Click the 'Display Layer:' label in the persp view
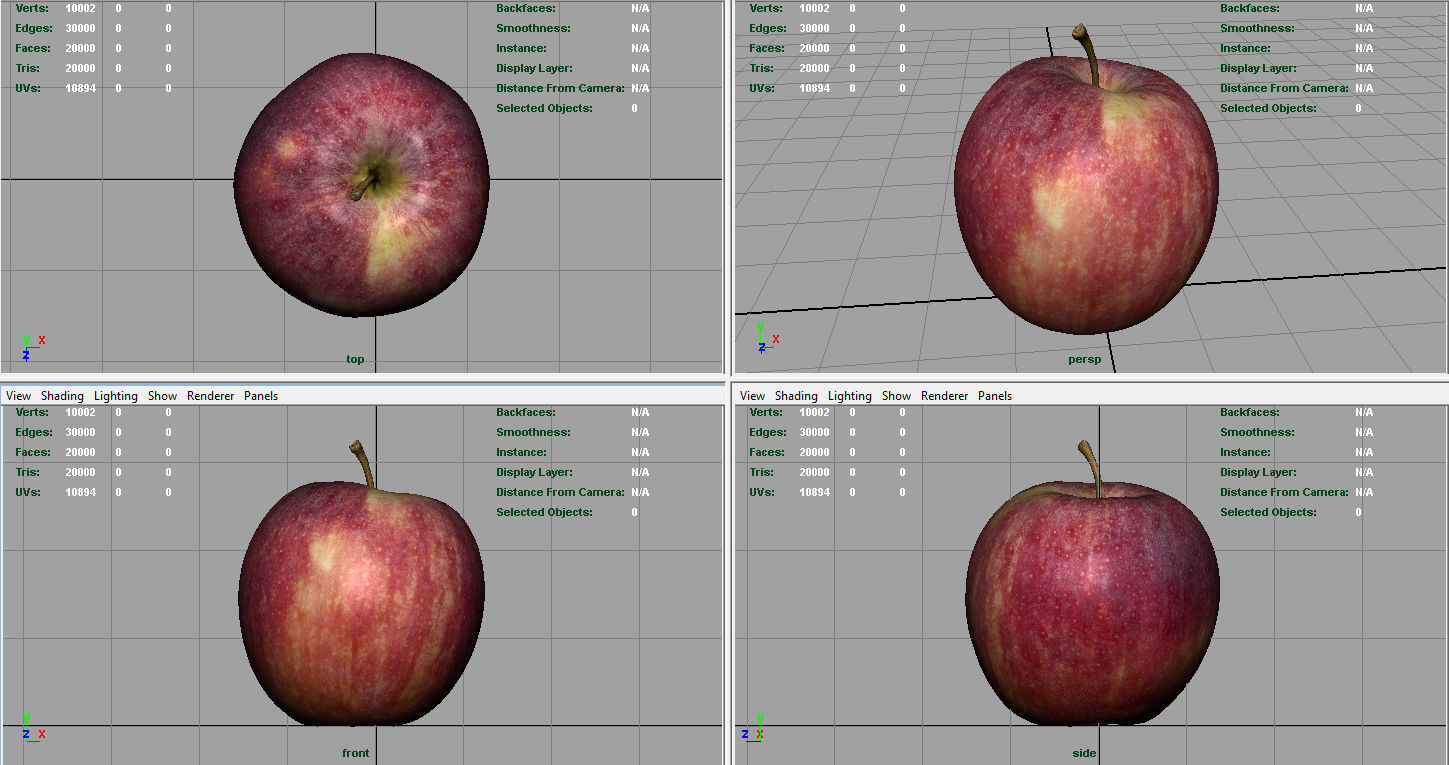The height and width of the screenshot is (765, 1449). tap(1259, 68)
